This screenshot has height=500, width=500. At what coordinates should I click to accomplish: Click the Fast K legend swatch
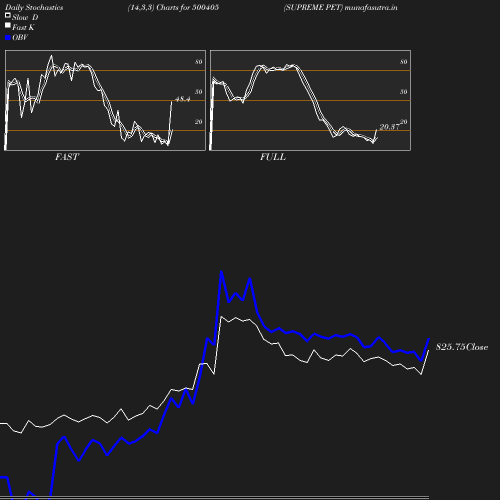[x=8, y=25]
